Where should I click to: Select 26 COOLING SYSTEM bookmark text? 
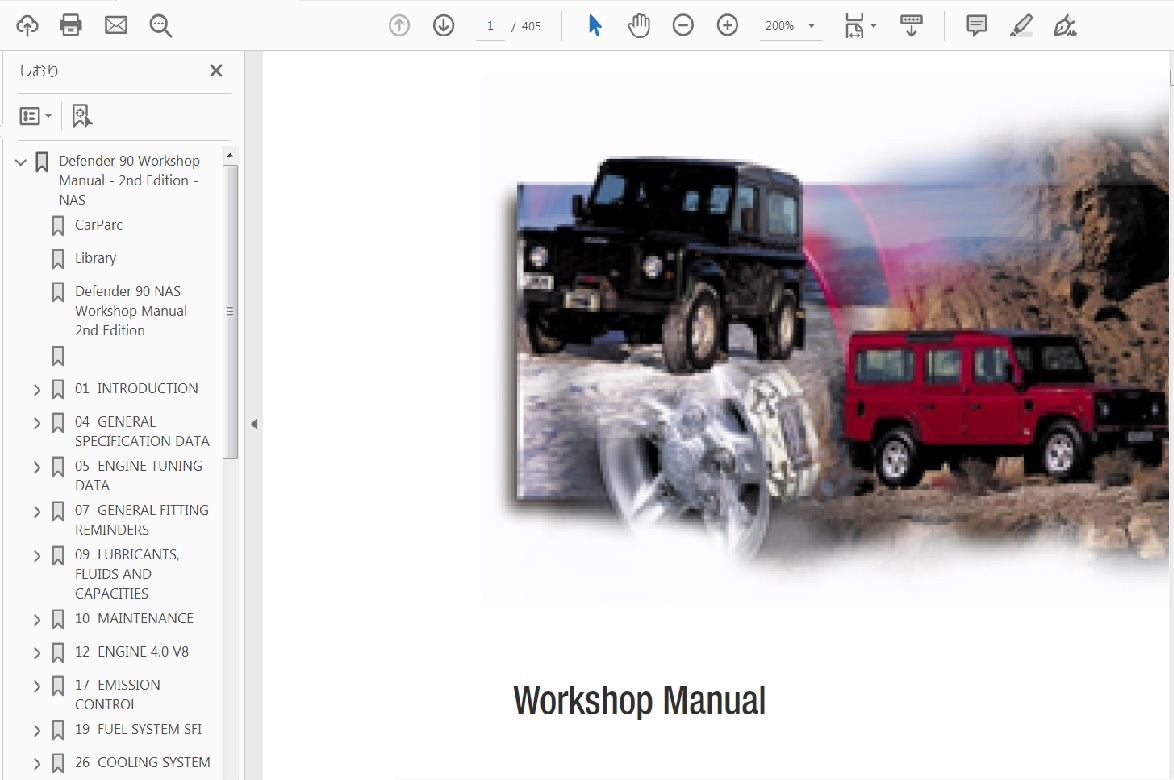pos(142,761)
